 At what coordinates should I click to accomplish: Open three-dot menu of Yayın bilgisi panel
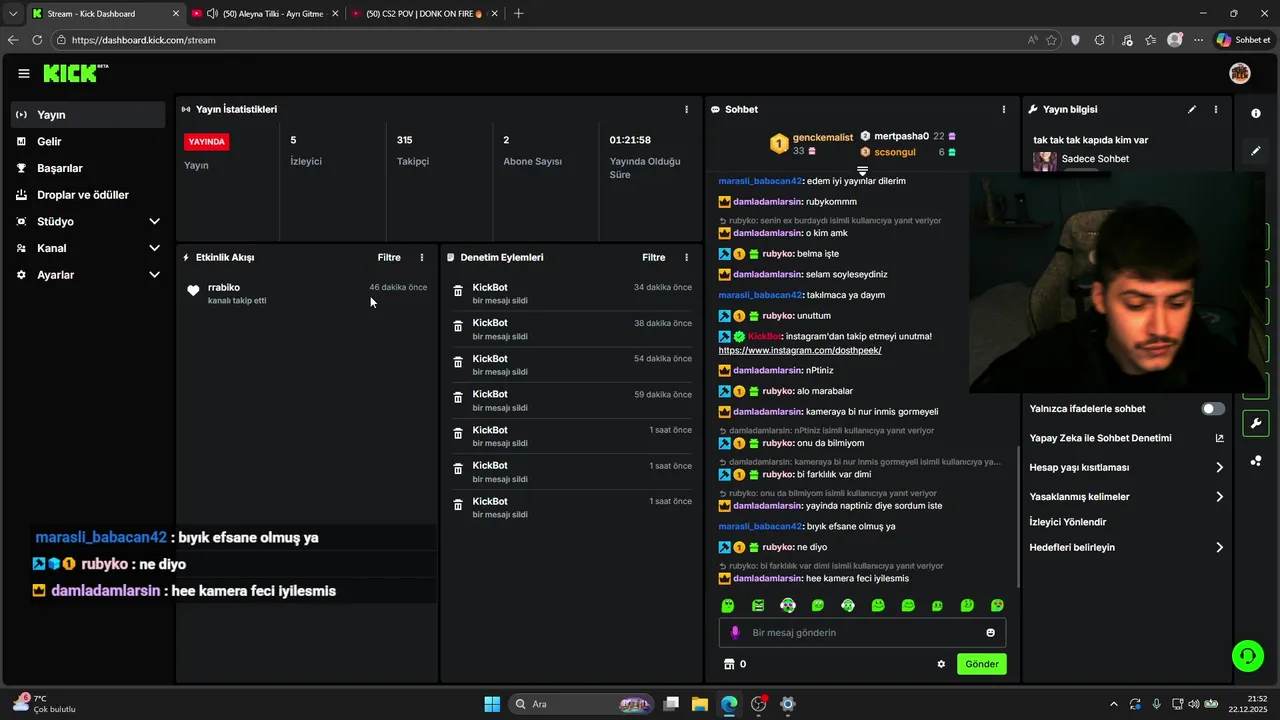pyautogui.click(x=1216, y=109)
